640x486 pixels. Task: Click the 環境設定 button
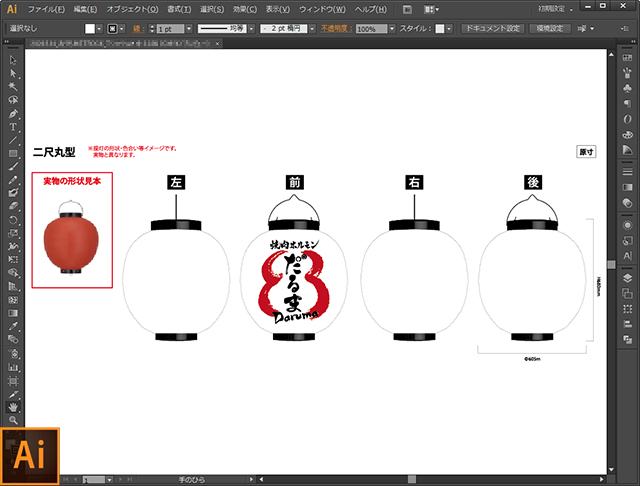pos(550,29)
